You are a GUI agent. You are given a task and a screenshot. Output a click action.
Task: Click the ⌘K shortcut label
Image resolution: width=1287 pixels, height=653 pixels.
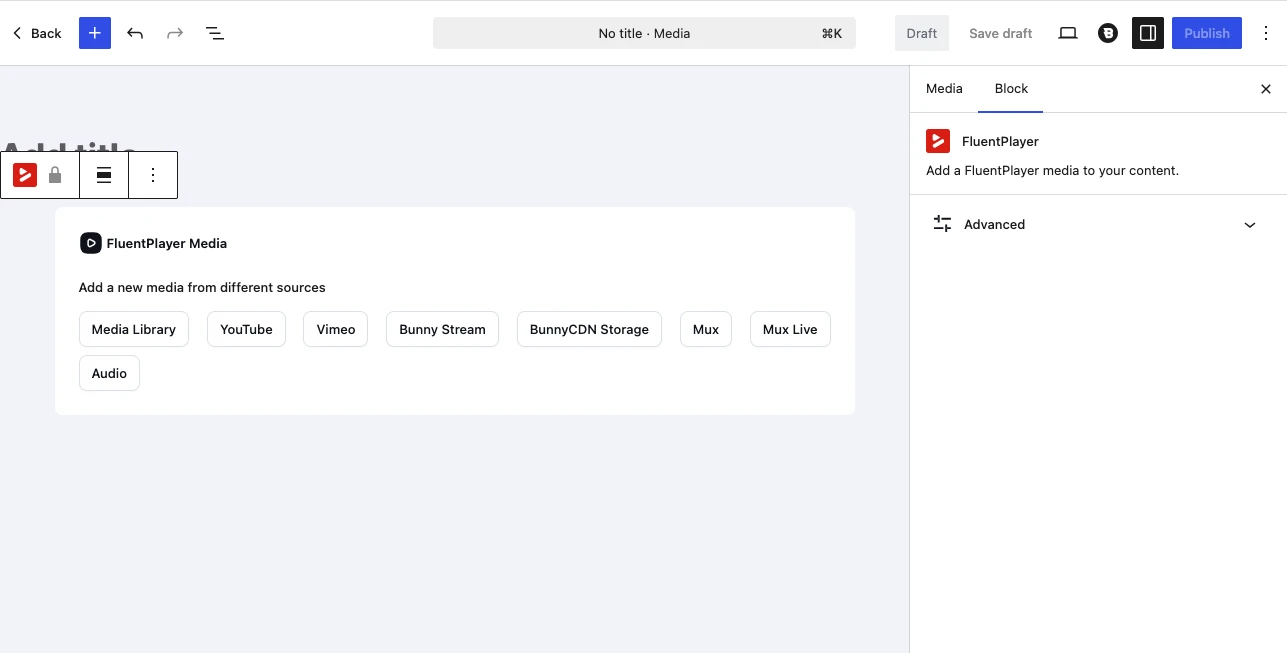pyautogui.click(x=832, y=33)
